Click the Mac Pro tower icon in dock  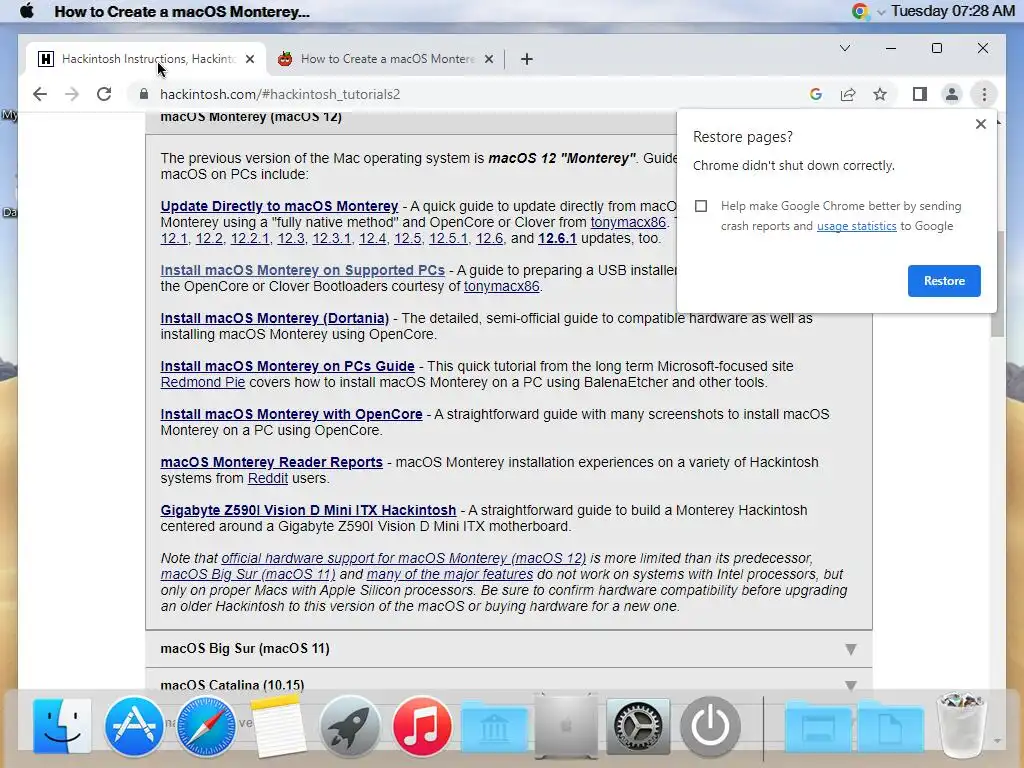click(566, 726)
